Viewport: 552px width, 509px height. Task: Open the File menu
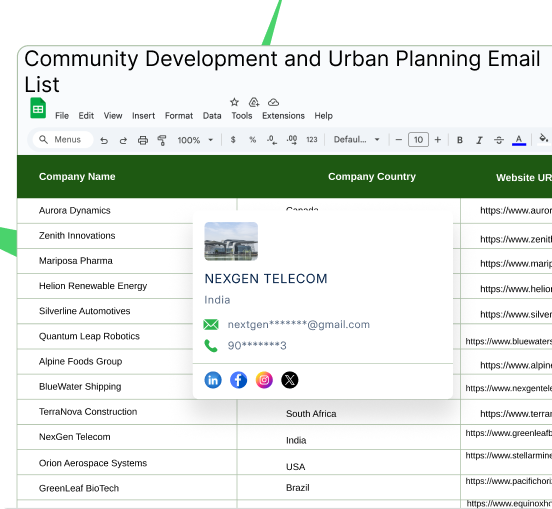coord(62,116)
